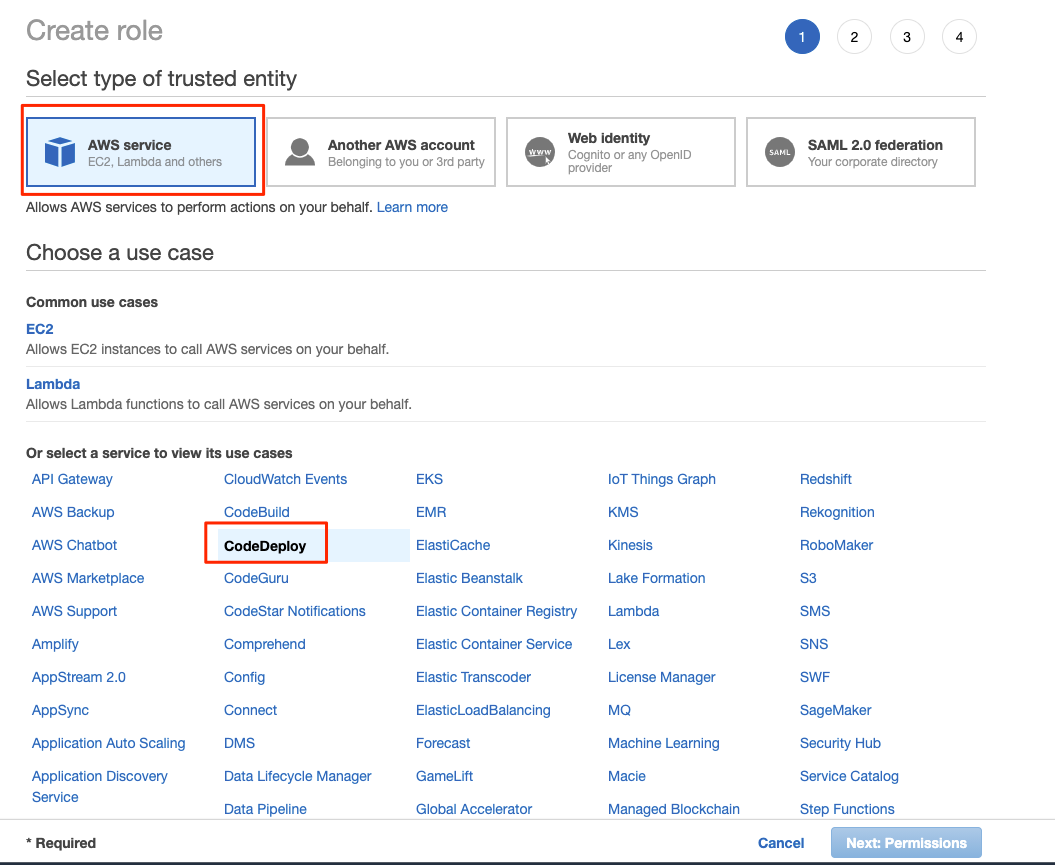Select CodeDeploy from the service list

pos(265,546)
